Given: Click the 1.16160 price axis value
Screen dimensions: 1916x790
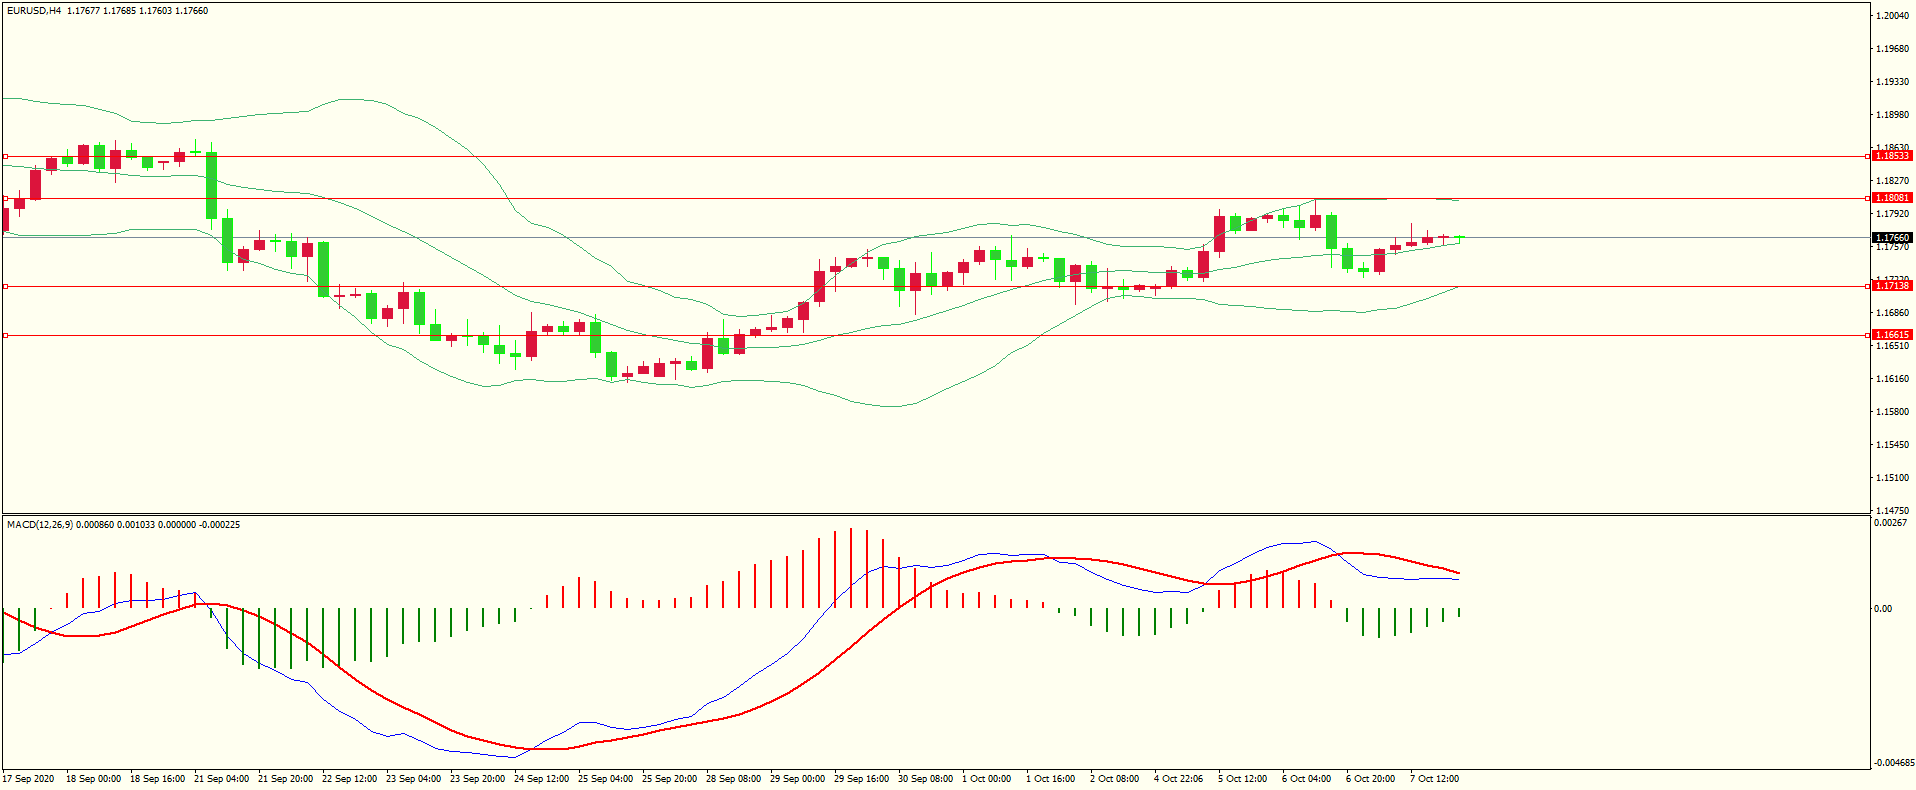Looking at the screenshot, I should click(x=1894, y=379).
